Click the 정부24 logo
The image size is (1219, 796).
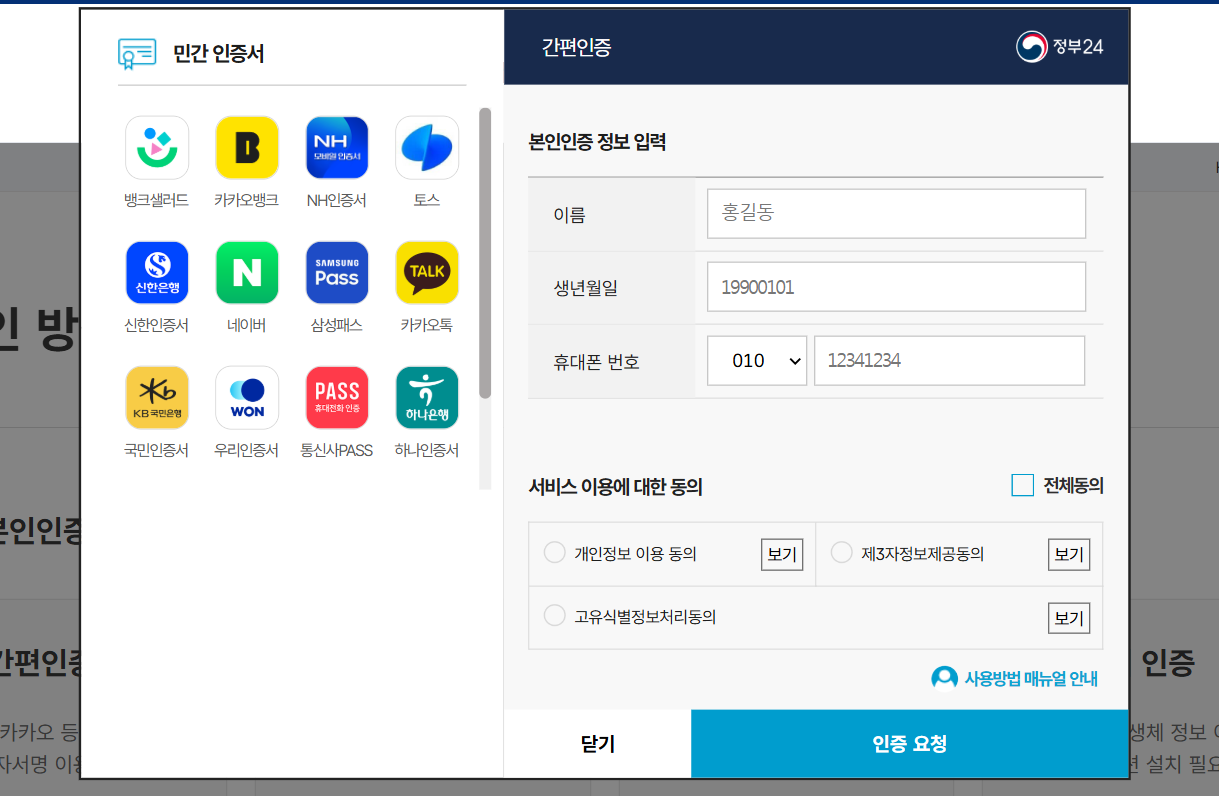click(1060, 47)
